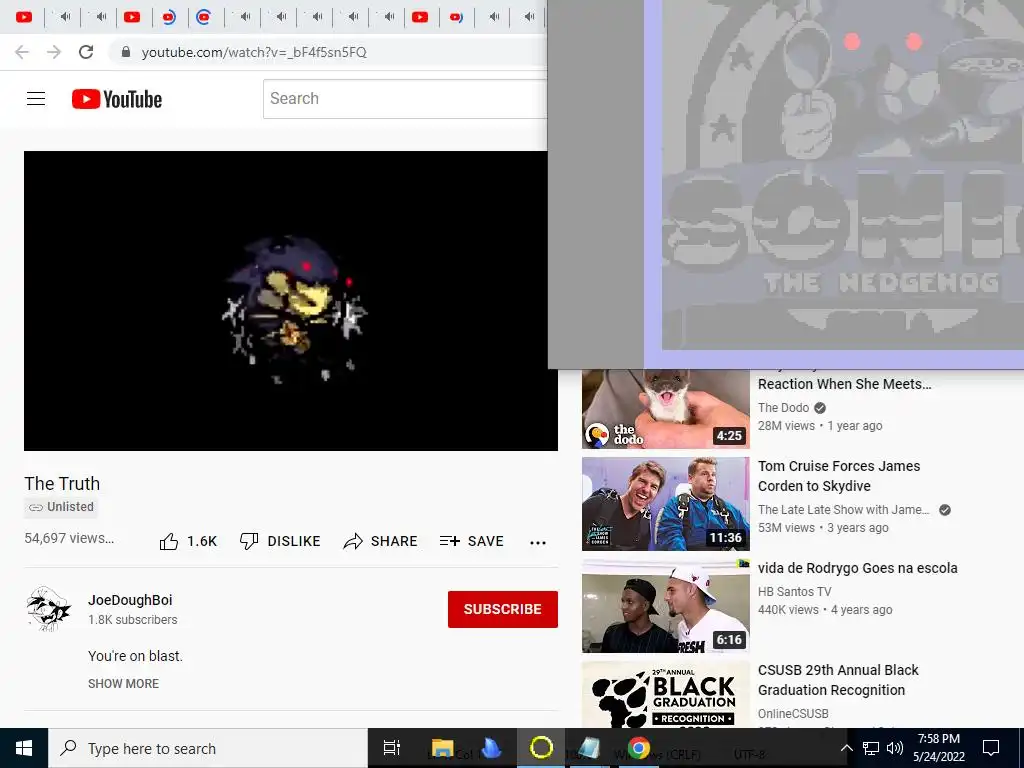Click the 54,697 views count text

(x=69, y=538)
